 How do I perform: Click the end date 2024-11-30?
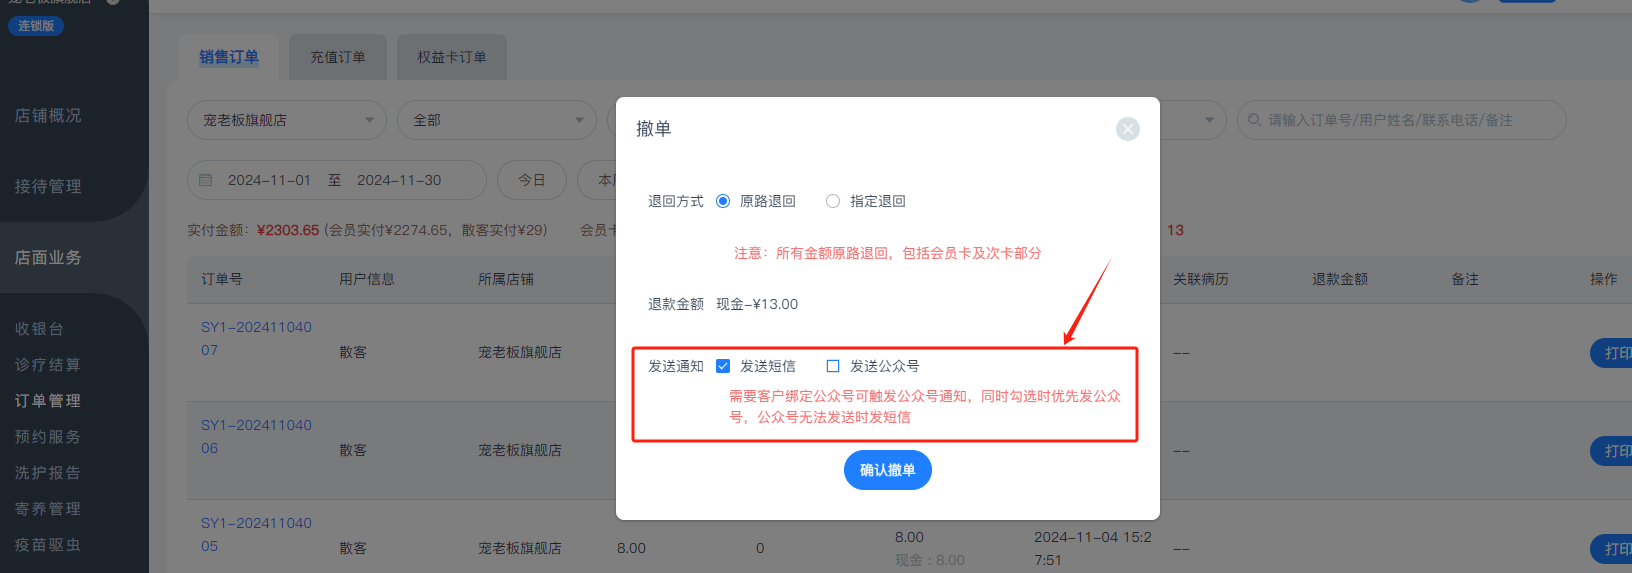(399, 180)
